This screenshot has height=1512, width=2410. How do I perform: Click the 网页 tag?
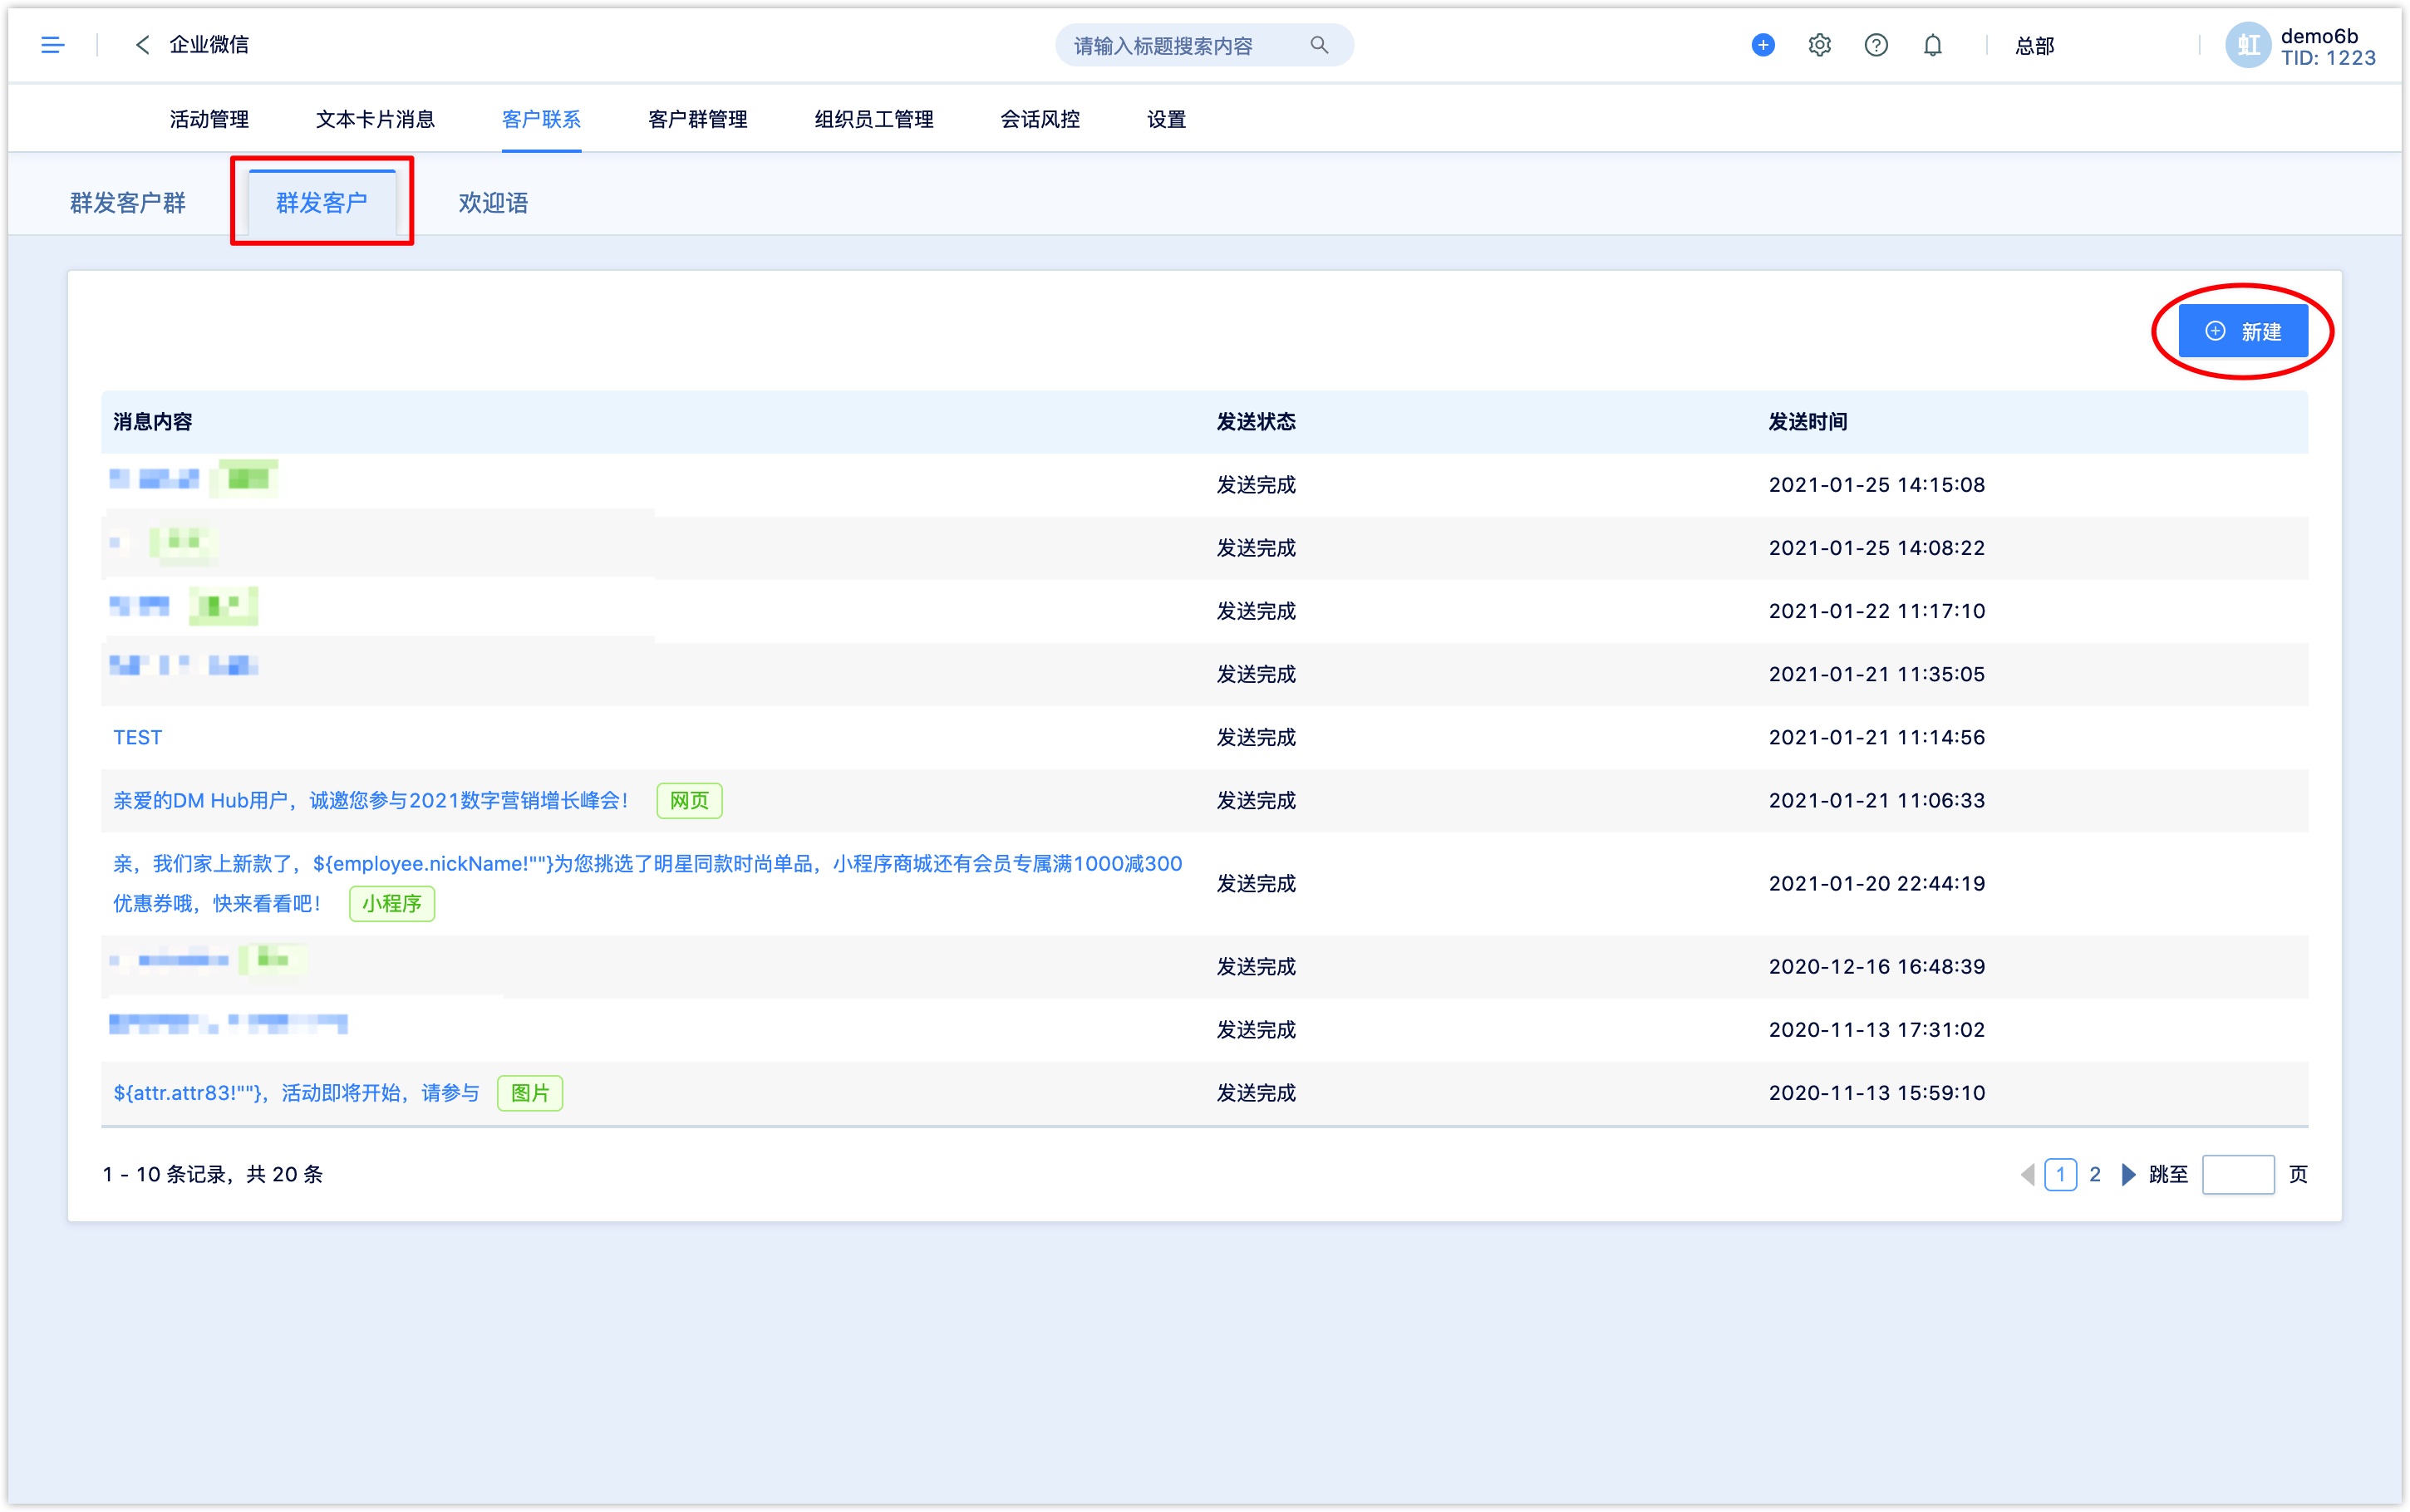689,801
